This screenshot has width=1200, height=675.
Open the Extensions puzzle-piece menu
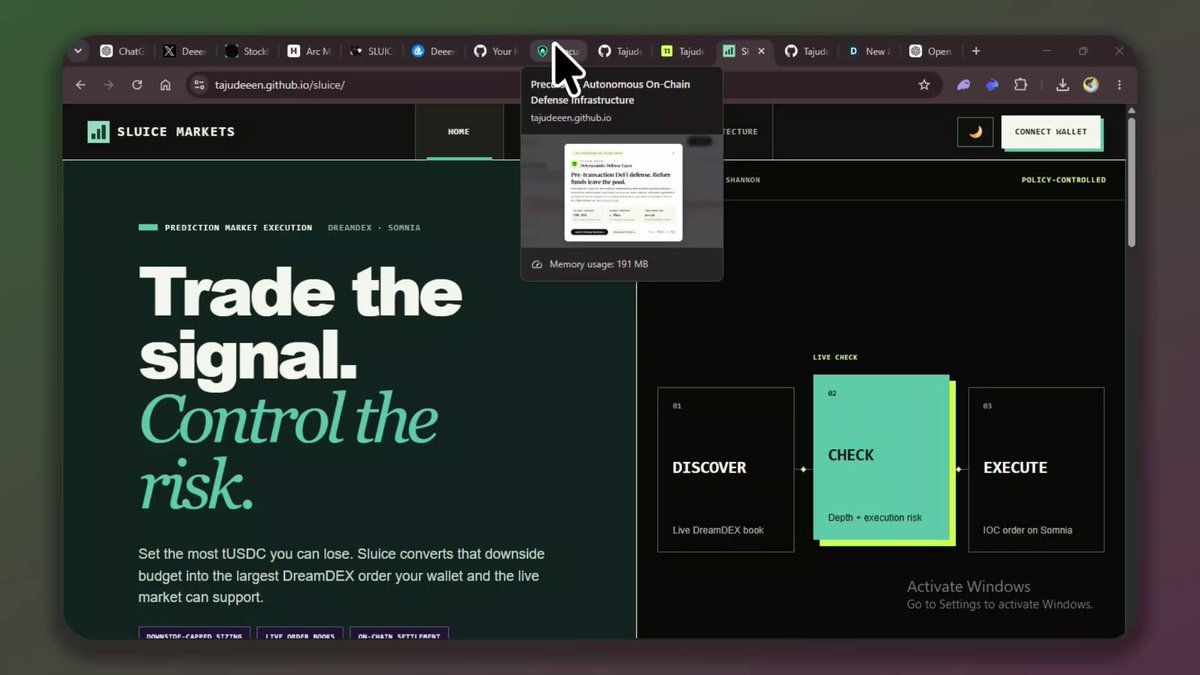pos(1021,85)
